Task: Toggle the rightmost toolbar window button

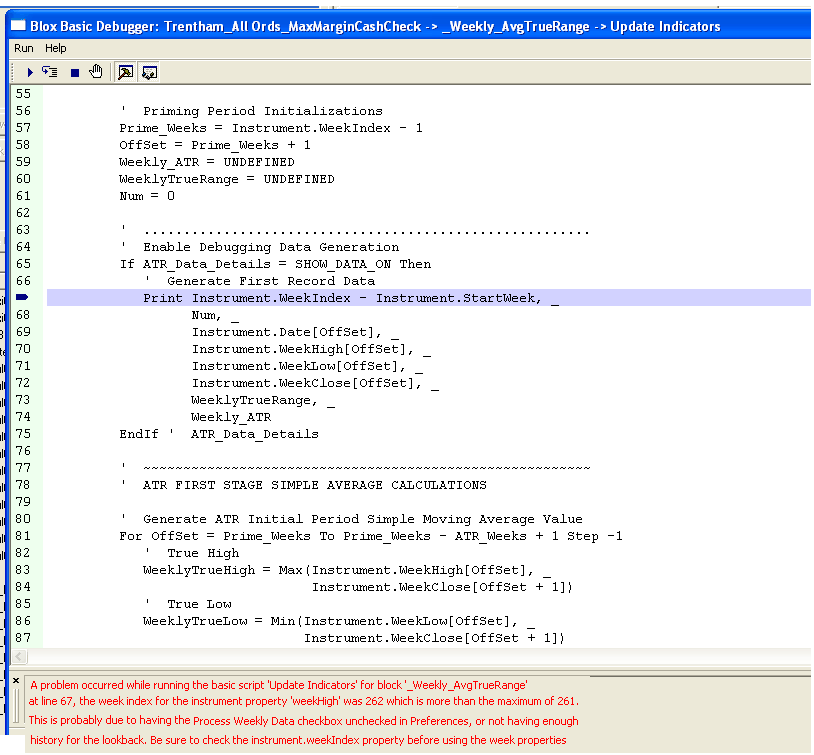Action: [149, 72]
